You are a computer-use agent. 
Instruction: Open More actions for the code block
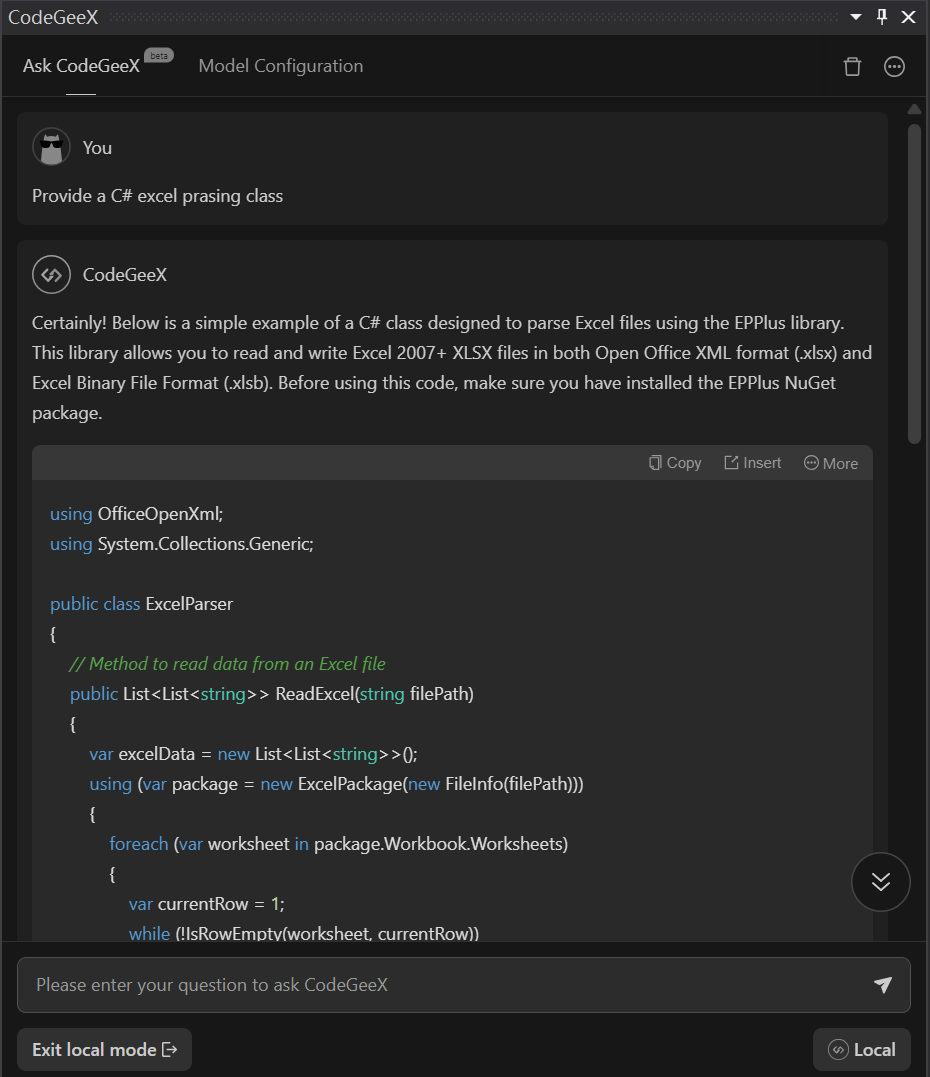830,462
